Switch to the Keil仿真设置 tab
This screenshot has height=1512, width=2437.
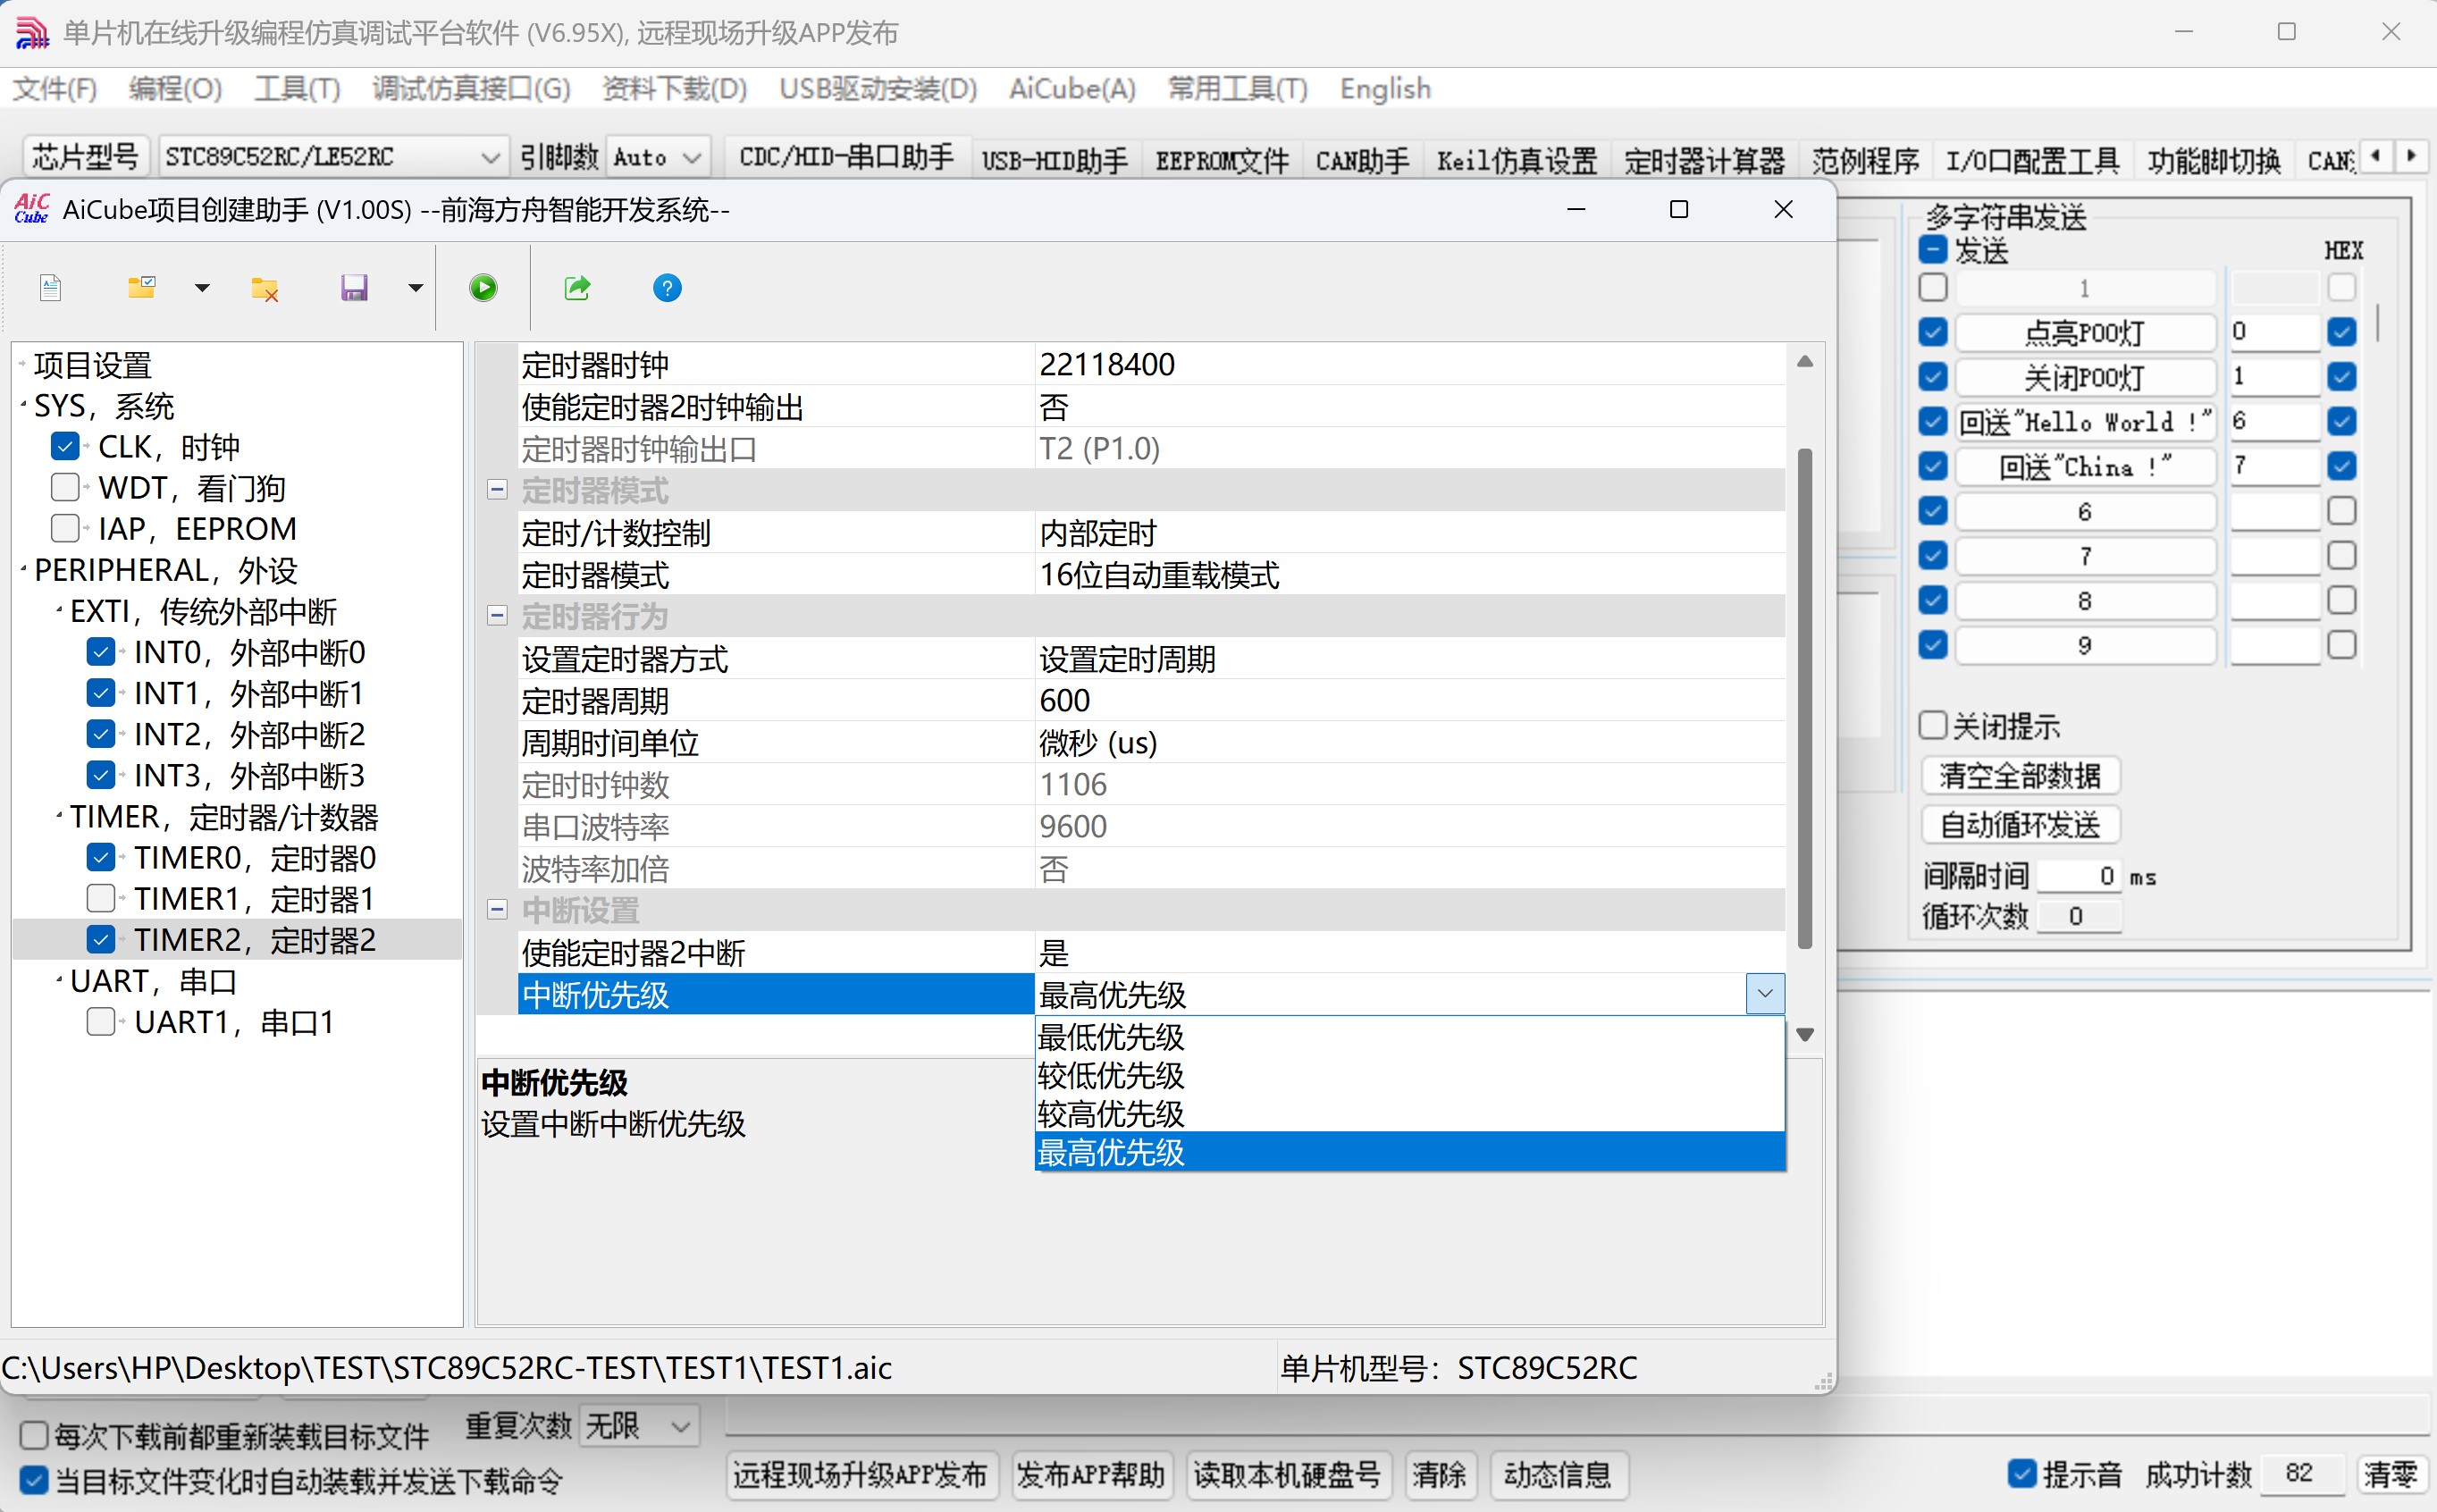(1516, 160)
